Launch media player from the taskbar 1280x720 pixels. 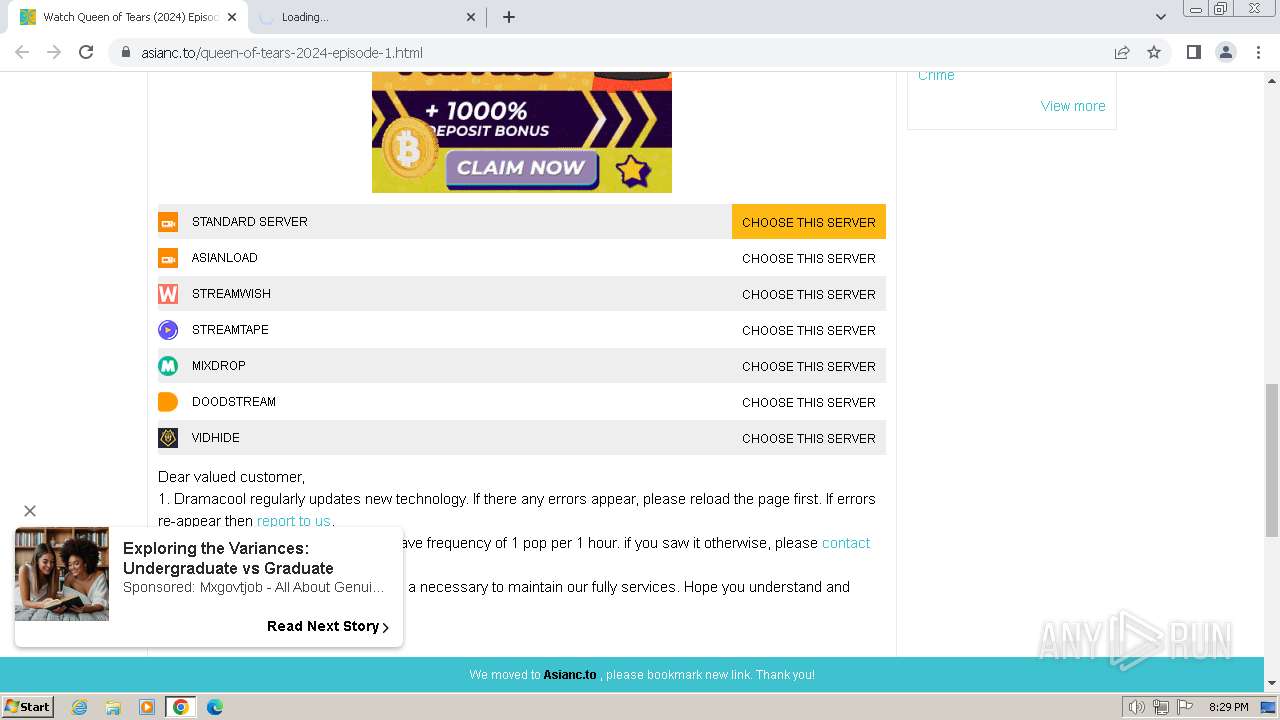pos(147,707)
